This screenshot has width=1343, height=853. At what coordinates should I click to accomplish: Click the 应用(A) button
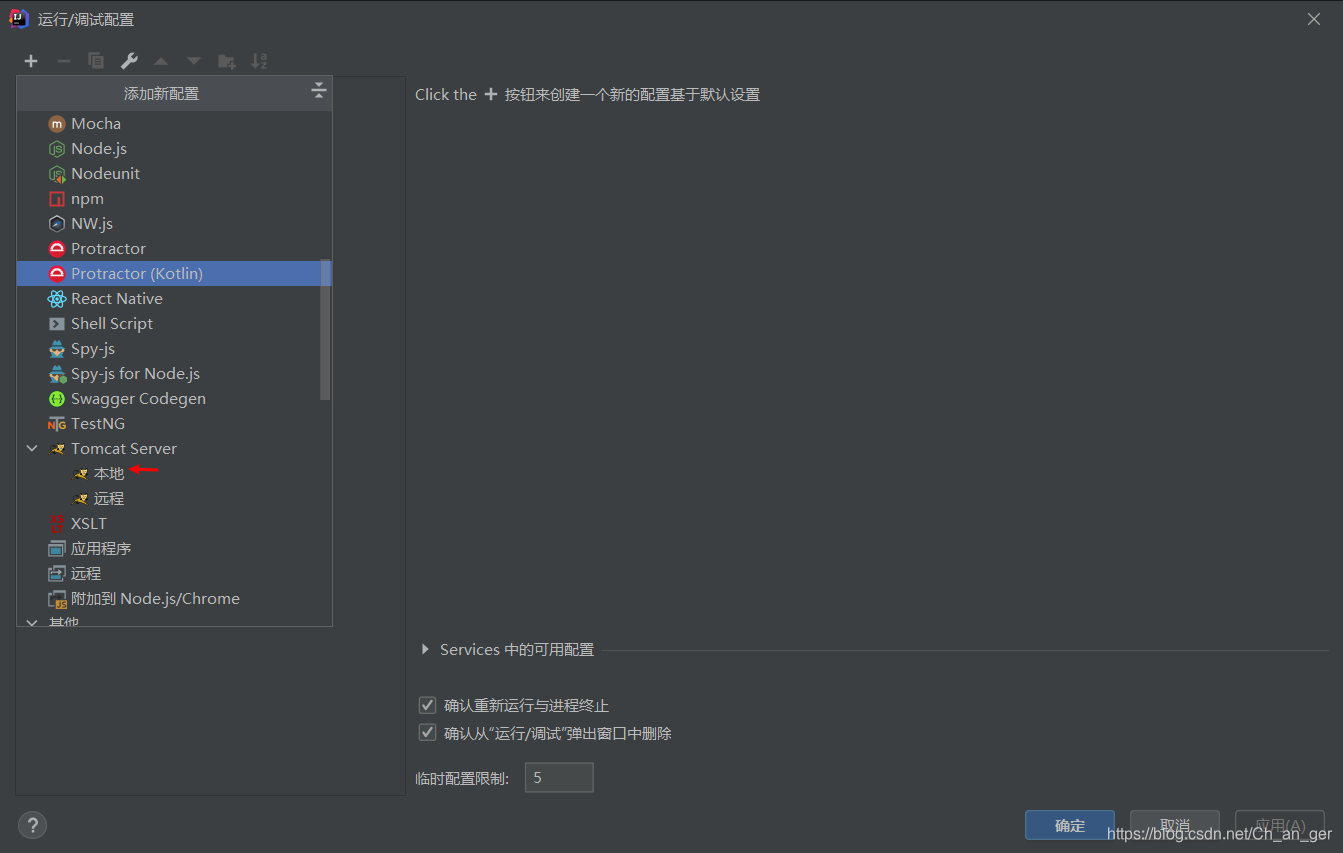(x=1280, y=825)
